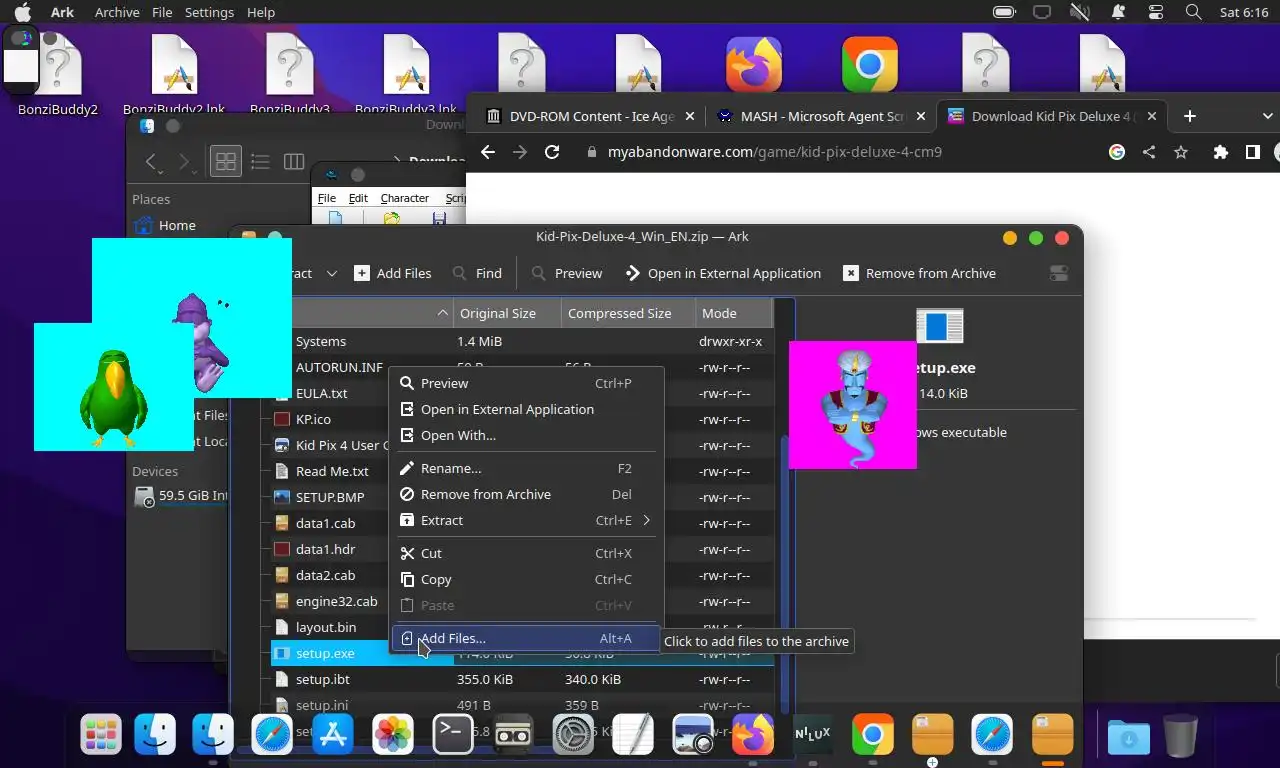This screenshot has width=1280, height=768.
Task: Select data2.cab in the file list
Action: (x=325, y=575)
